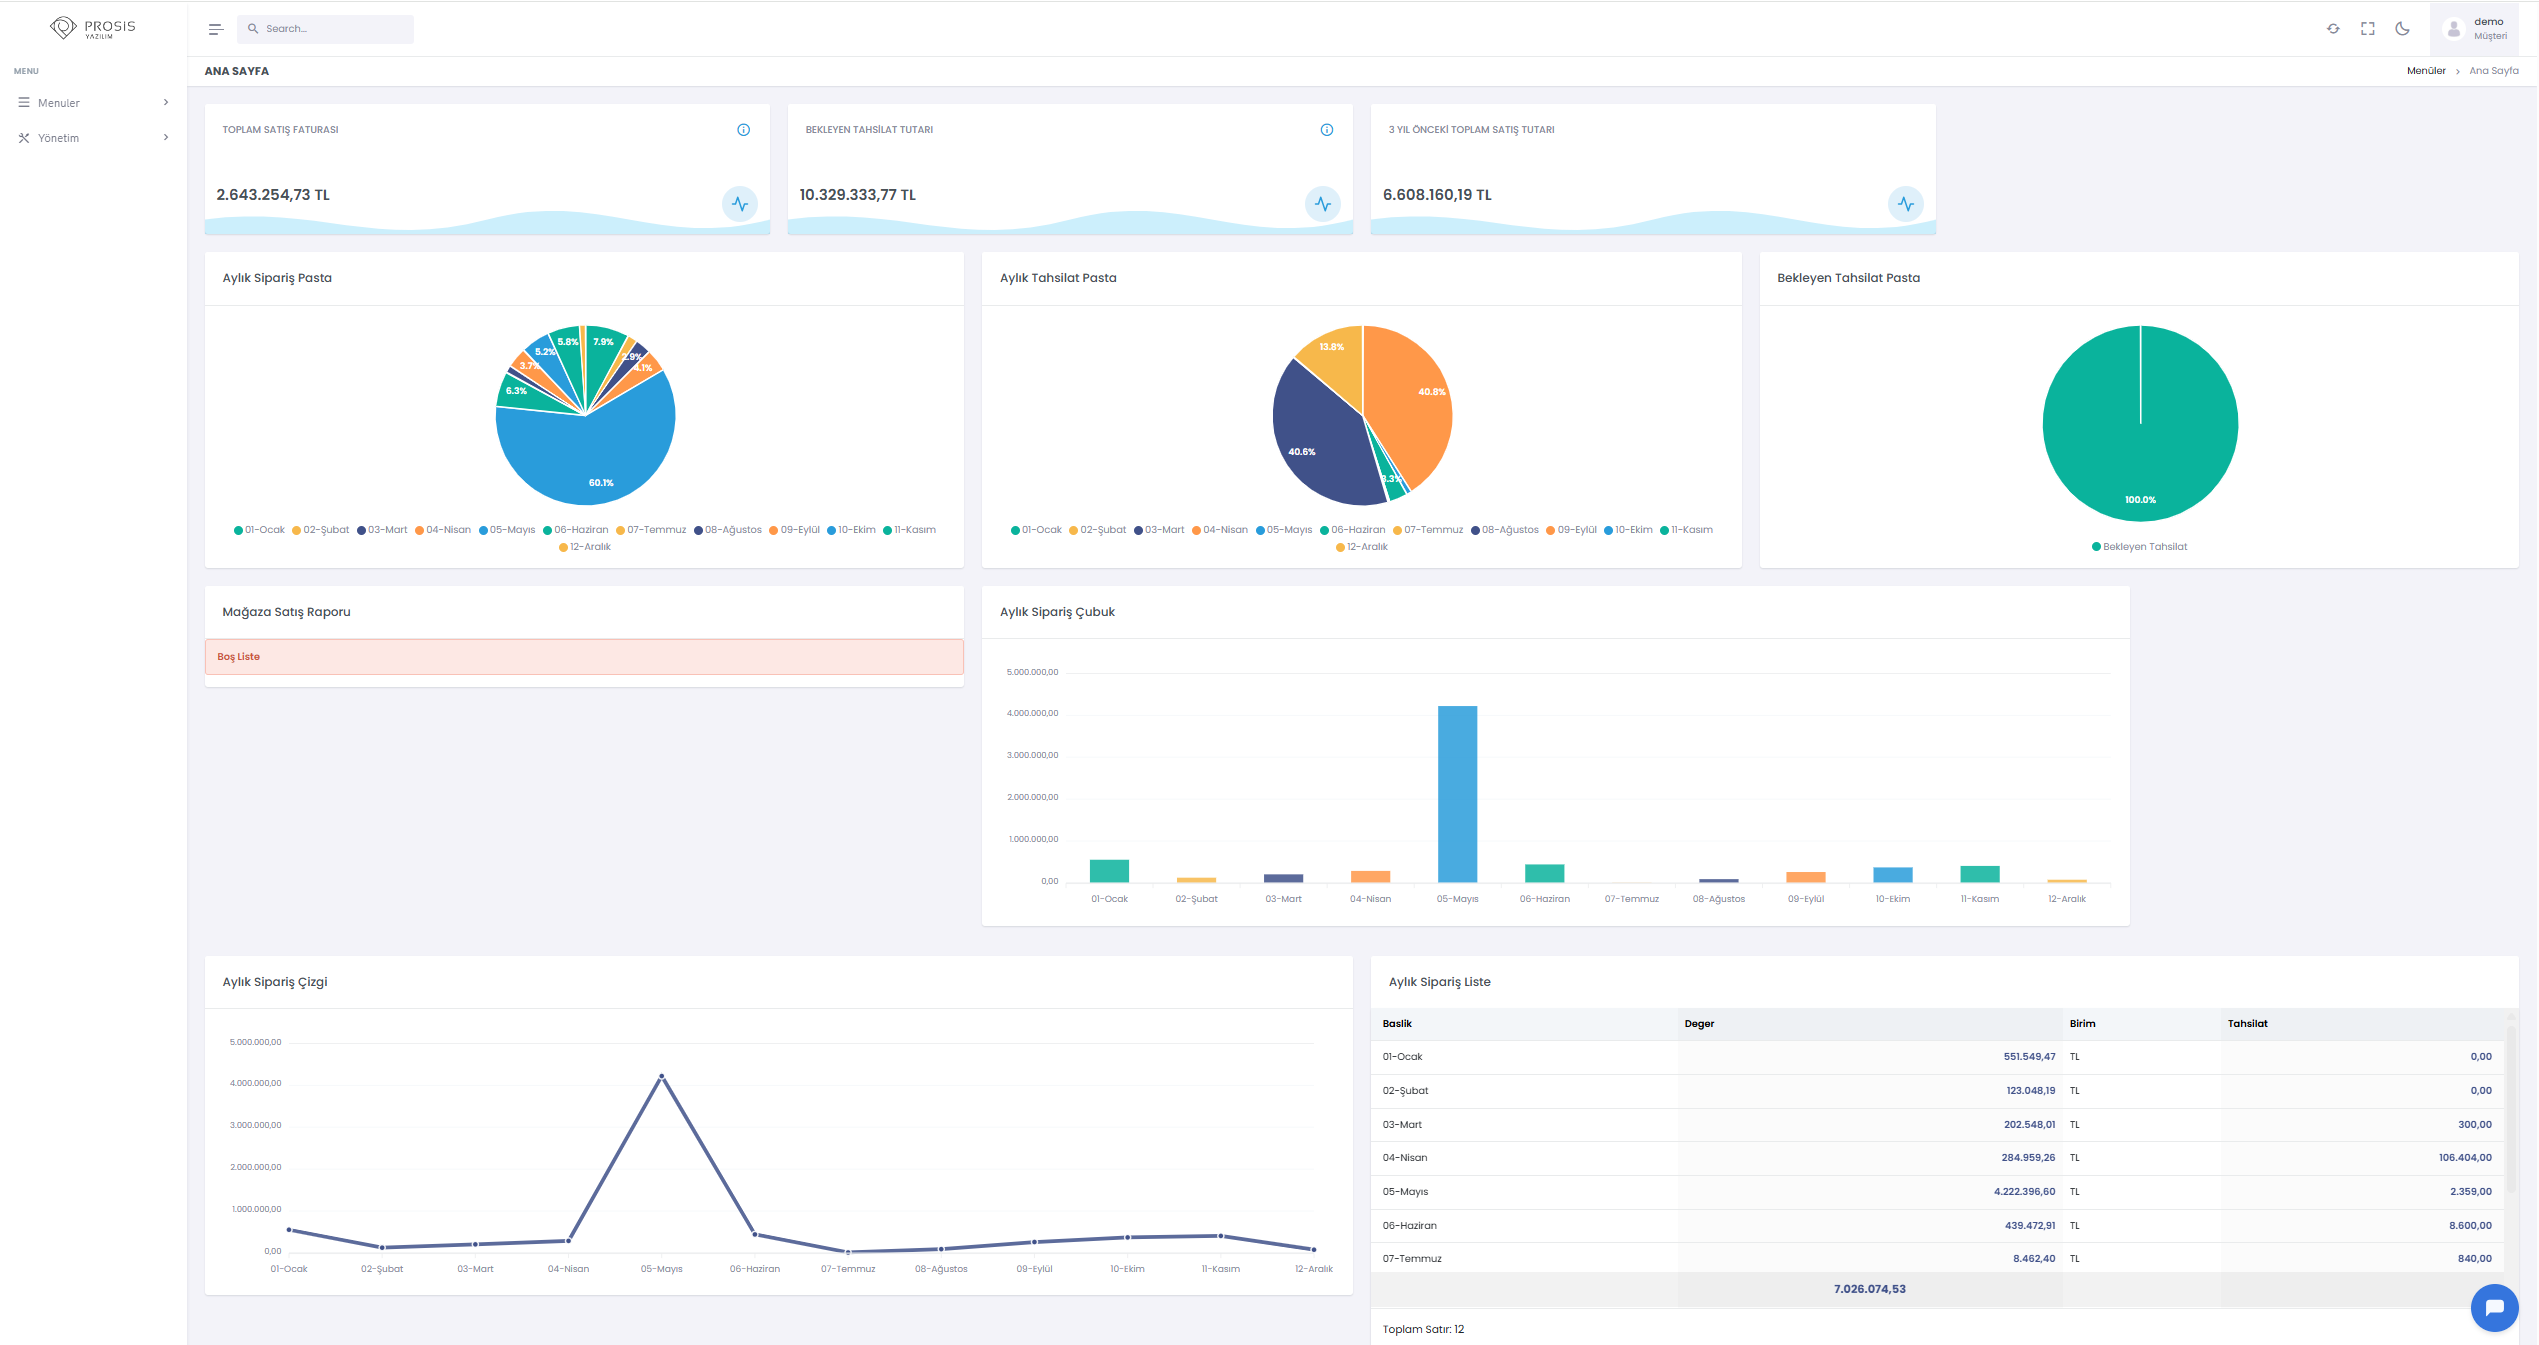This screenshot has width=2539, height=1345.
Task: Click activity pulse icon on 3 Yıl Önceki card
Action: [1905, 204]
